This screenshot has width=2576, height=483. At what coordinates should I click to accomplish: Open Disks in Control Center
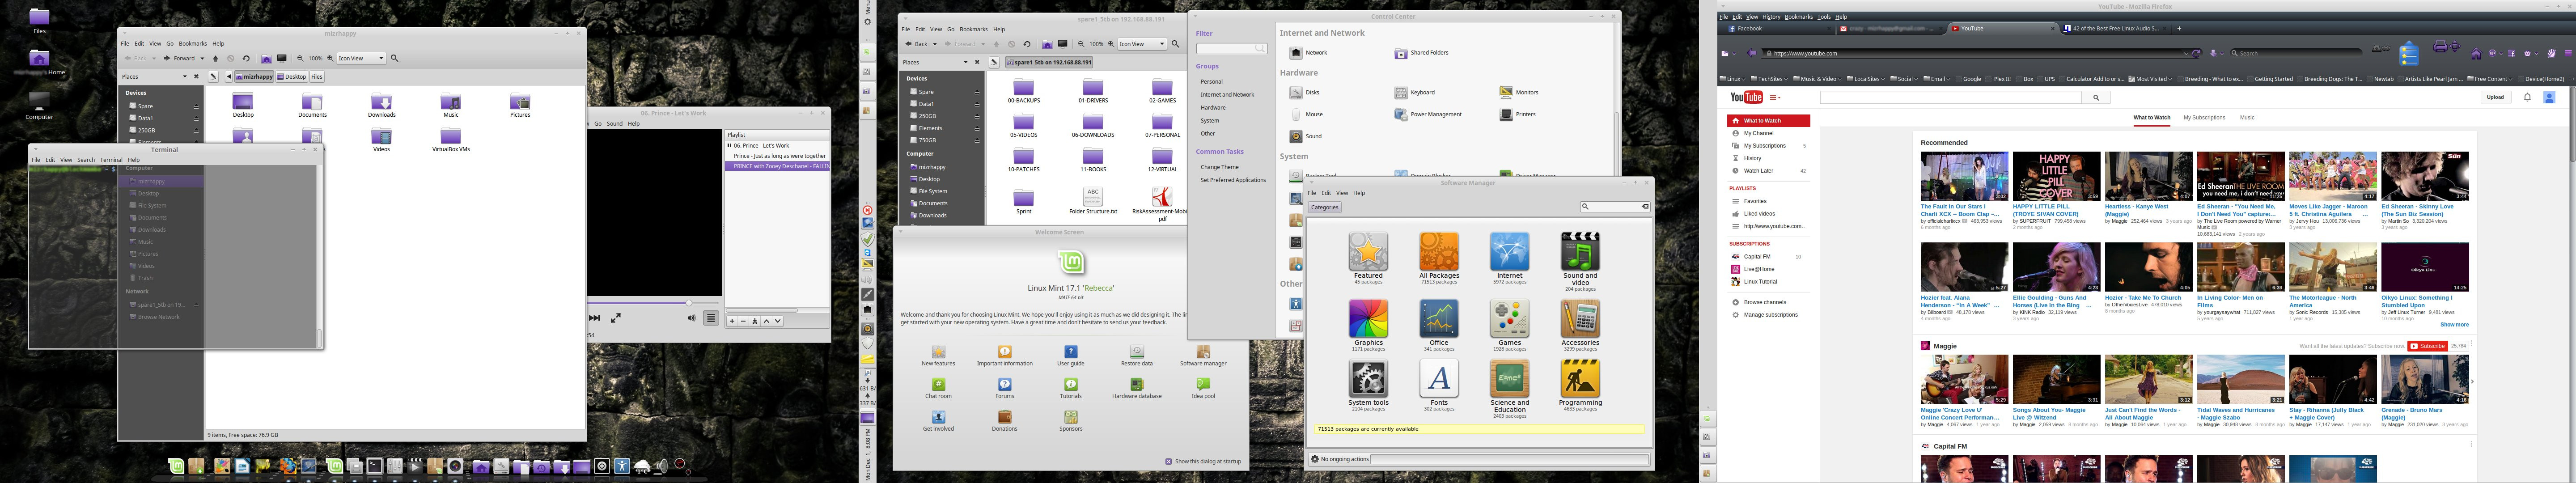pyautogui.click(x=1304, y=93)
